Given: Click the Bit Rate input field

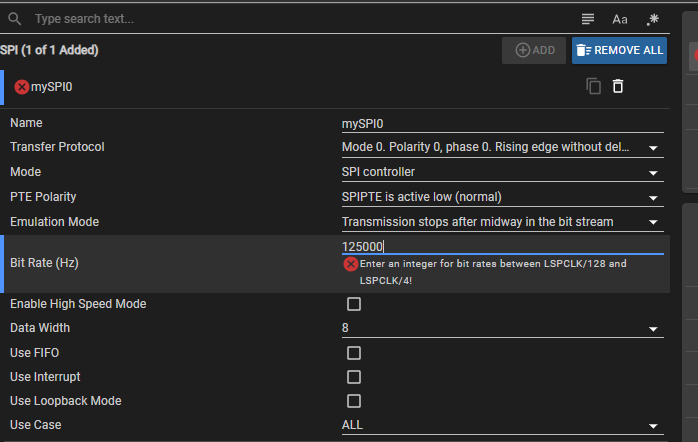Looking at the screenshot, I should coord(500,246).
